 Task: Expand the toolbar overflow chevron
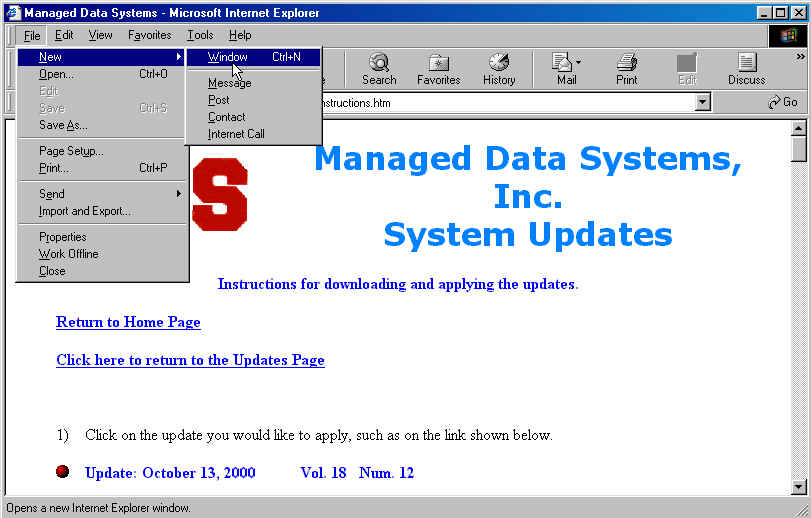tap(801, 56)
